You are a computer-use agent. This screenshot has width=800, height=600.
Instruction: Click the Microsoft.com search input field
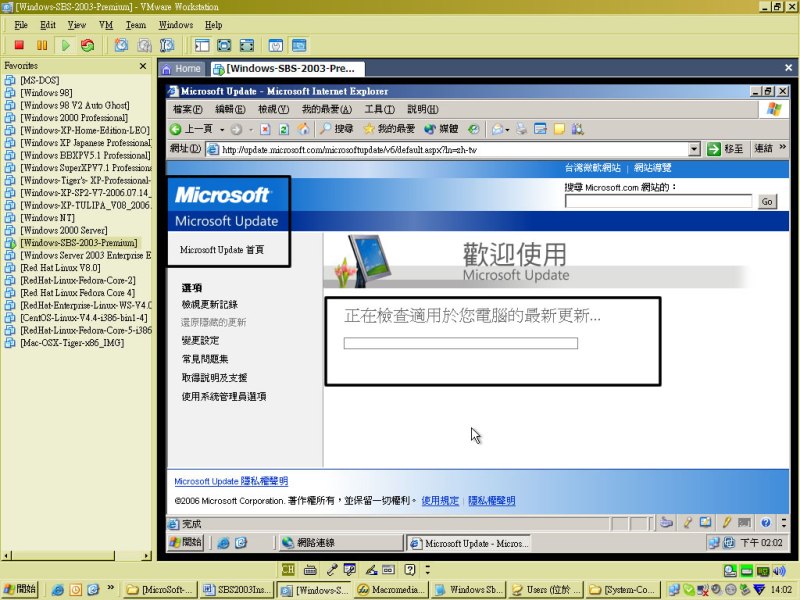click(658, 201)
